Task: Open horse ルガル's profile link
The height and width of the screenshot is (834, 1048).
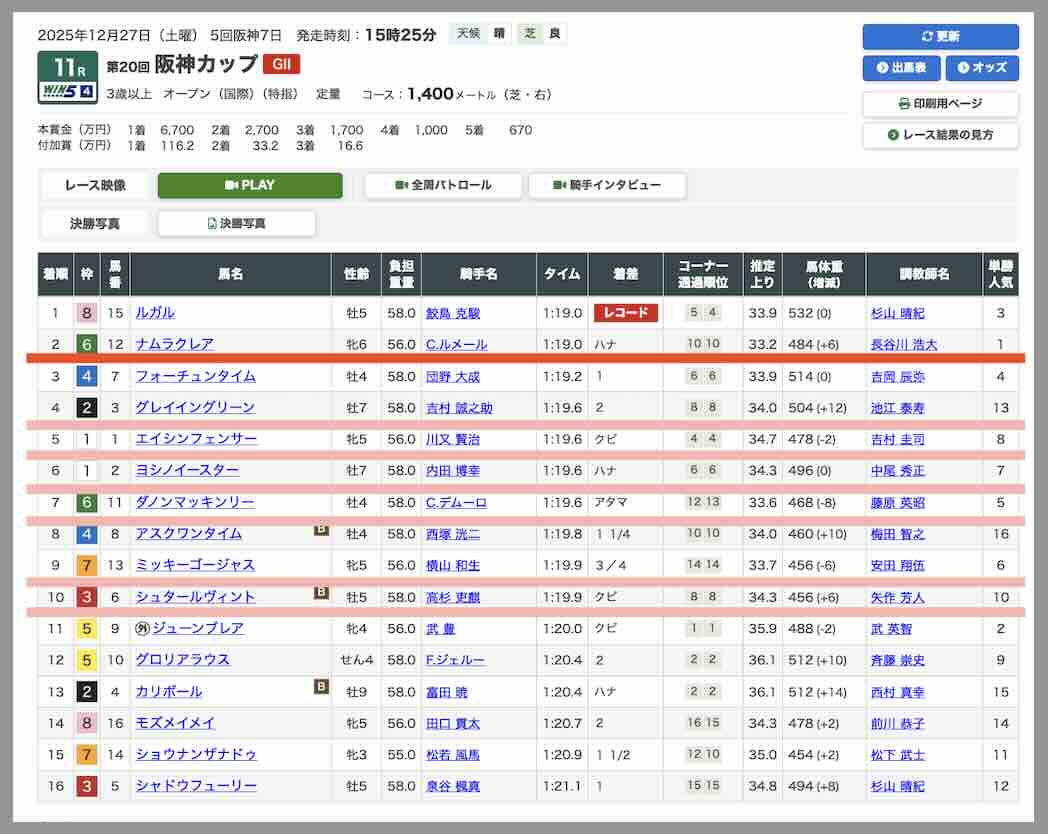Action: click(155, 313)
